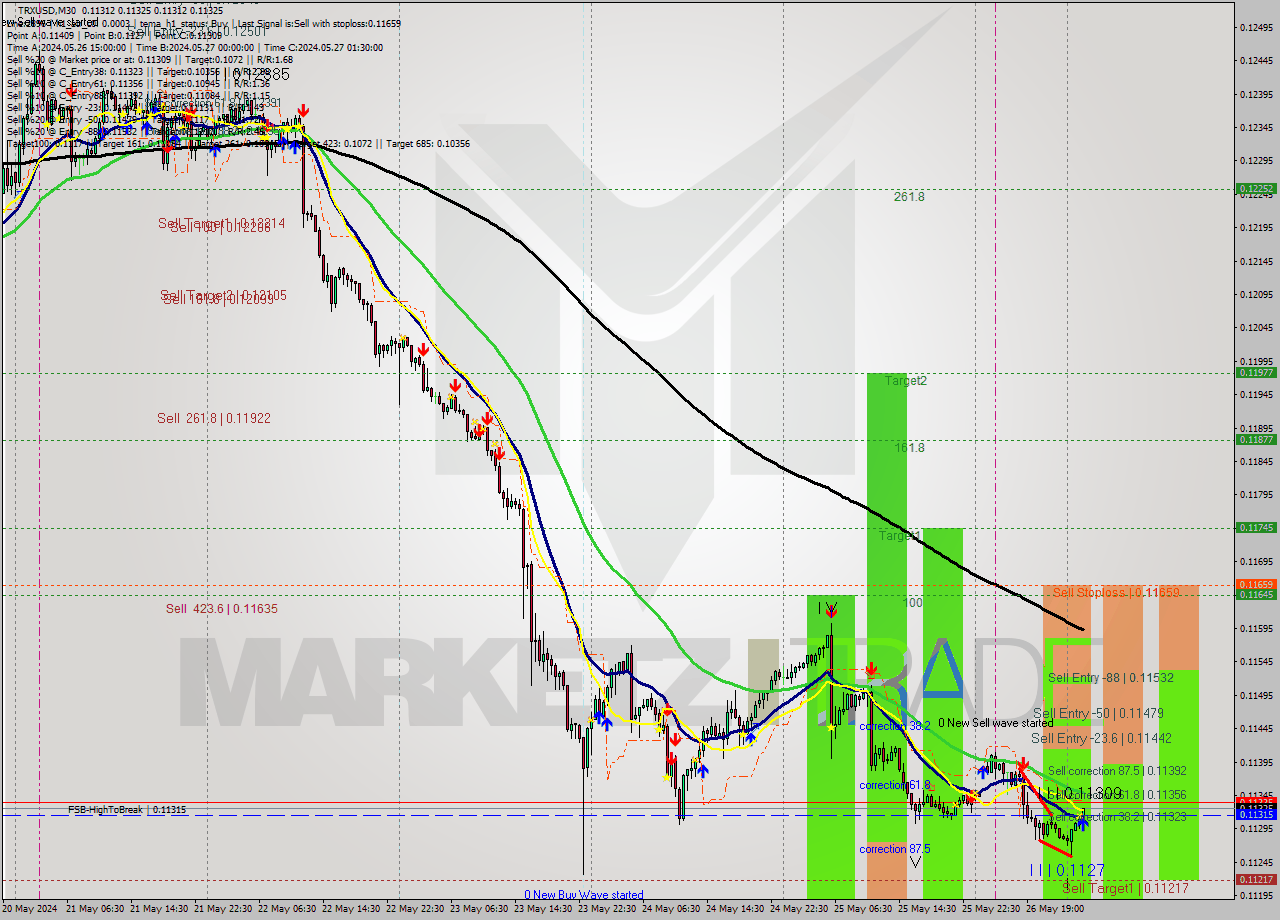Click the 'Sell Target1 | 0.11217' label
This screenshot has height=920, width=1280.
point(1125,888)
